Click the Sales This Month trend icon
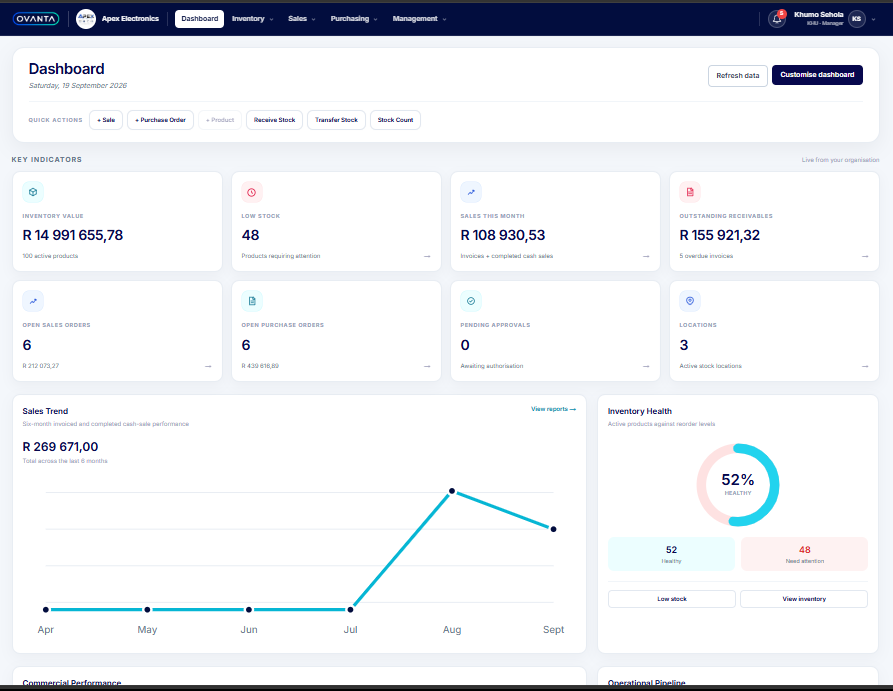Viewport: 893px width, 691px height. [x=471, y=192]
